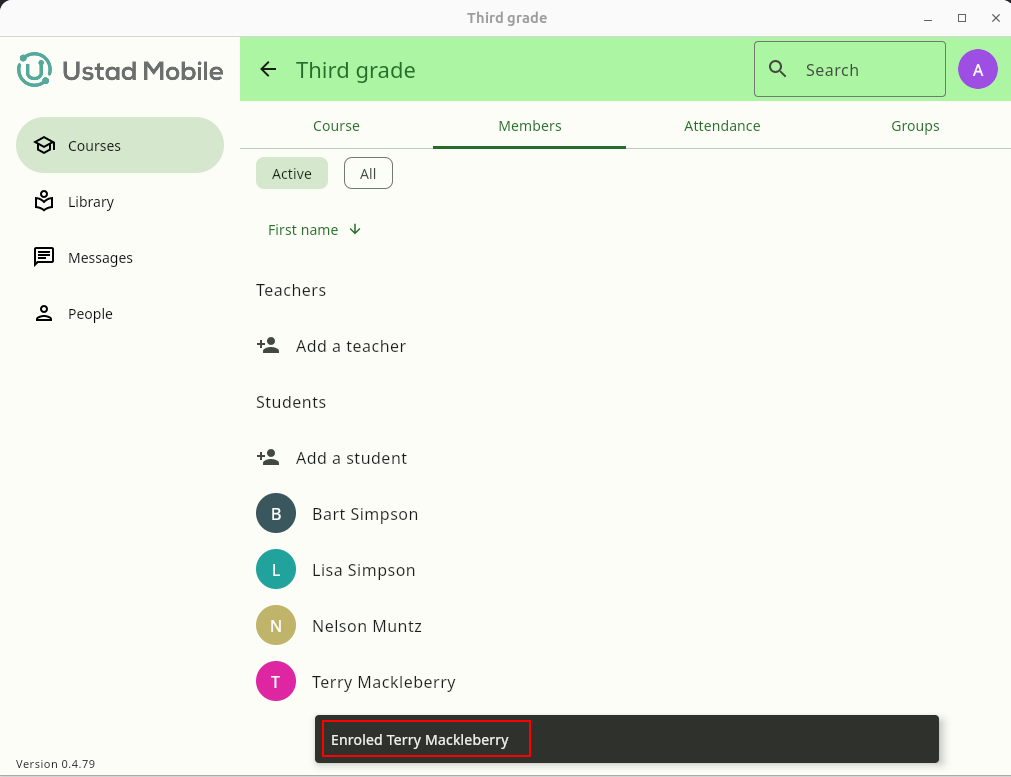
Task: Switch to the Attendance tab
Action: point(722,126)
